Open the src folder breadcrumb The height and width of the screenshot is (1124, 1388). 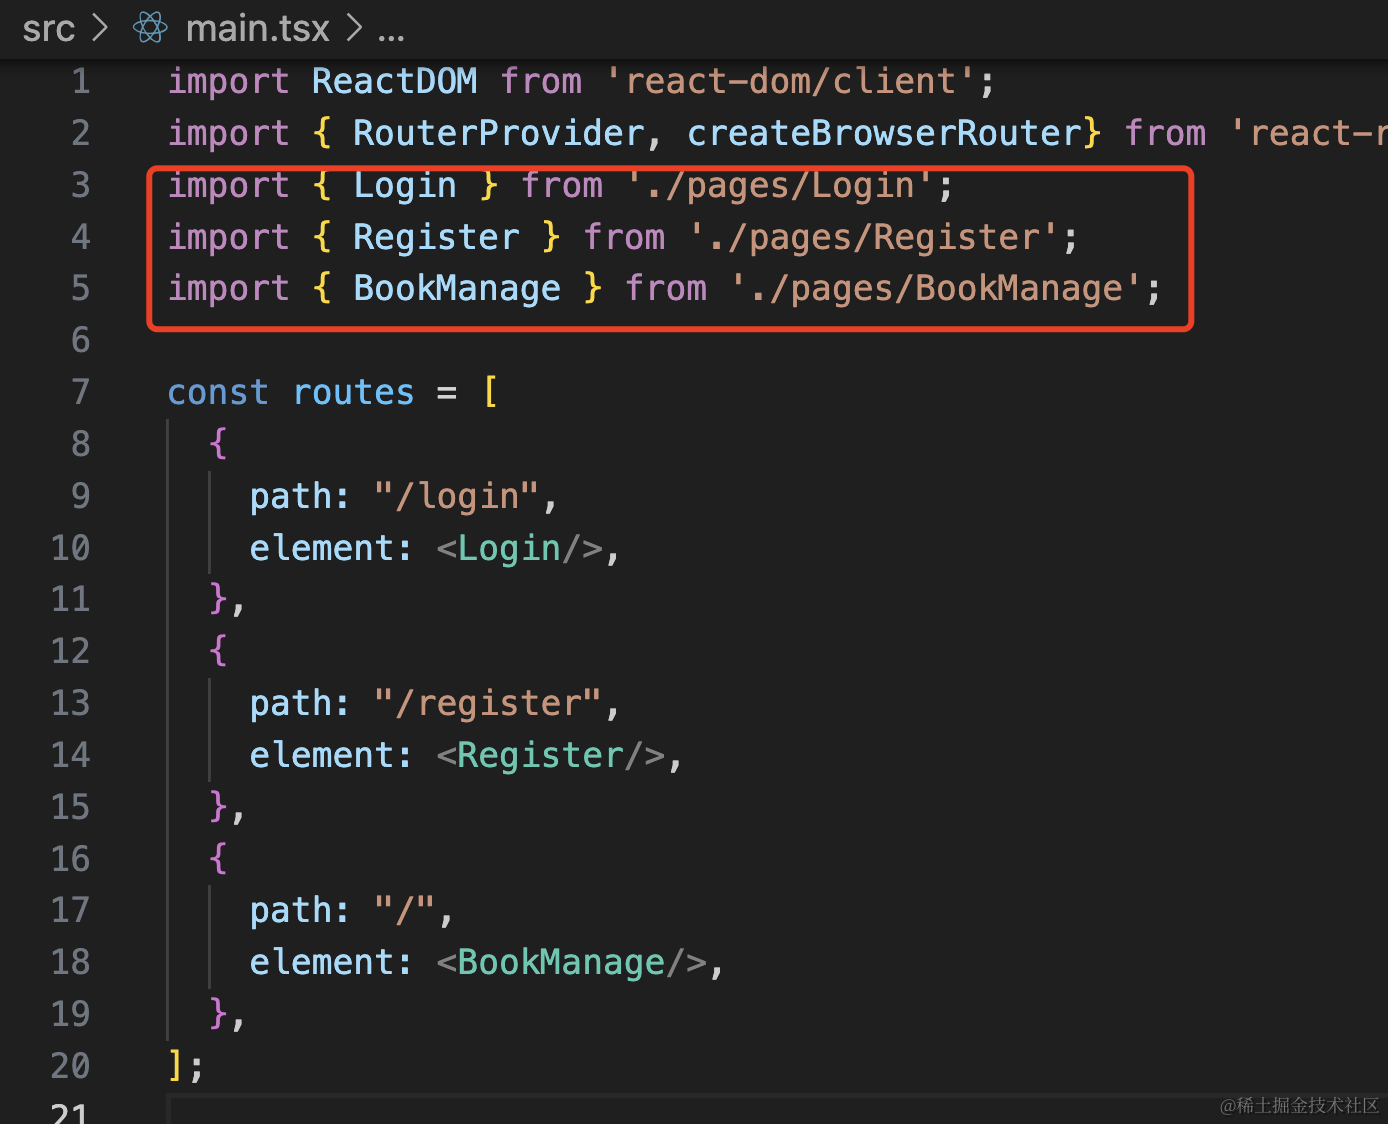pyautogui.click(x=48, y=28)
